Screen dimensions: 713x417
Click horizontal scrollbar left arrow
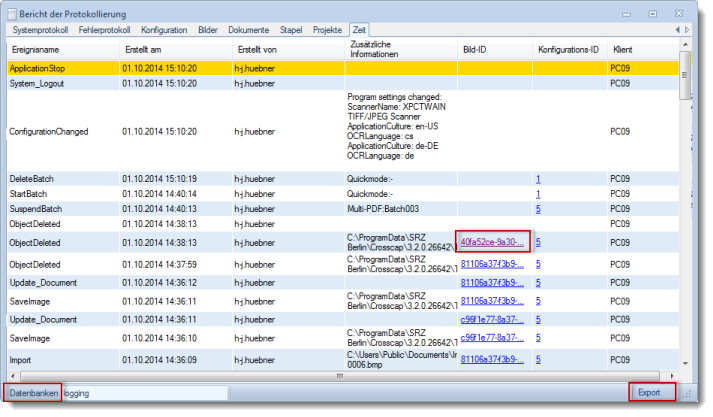[11, 375]
